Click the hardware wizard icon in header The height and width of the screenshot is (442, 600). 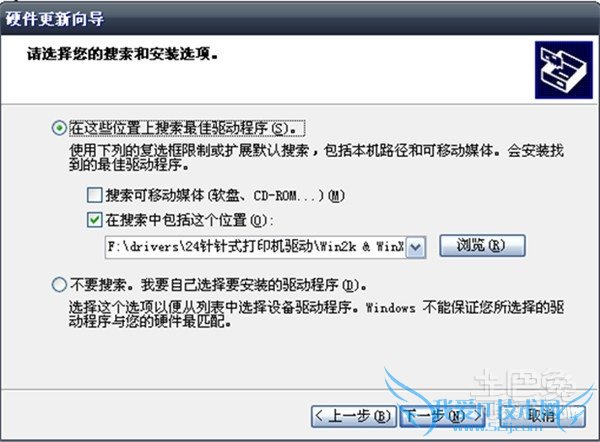pos(564,70)
